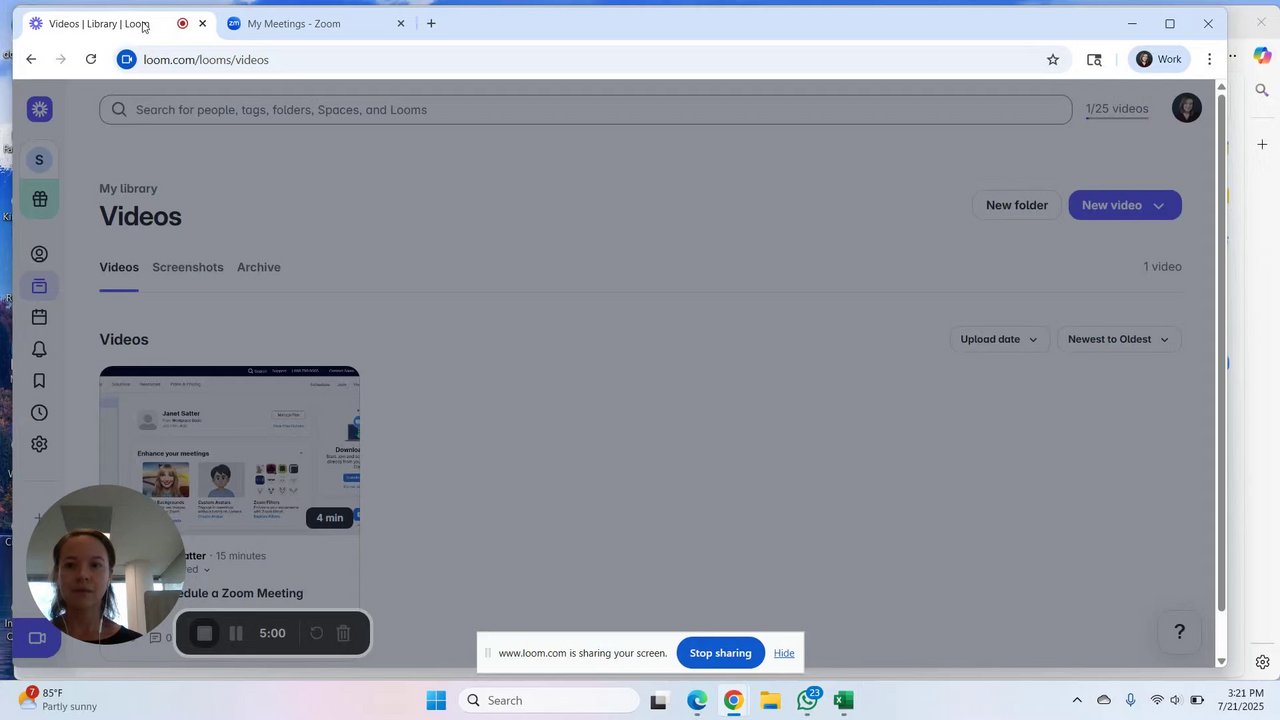Screen dimensions: 1280x720
Task: Click the taskbar Search box
Action: coord(548,701)
